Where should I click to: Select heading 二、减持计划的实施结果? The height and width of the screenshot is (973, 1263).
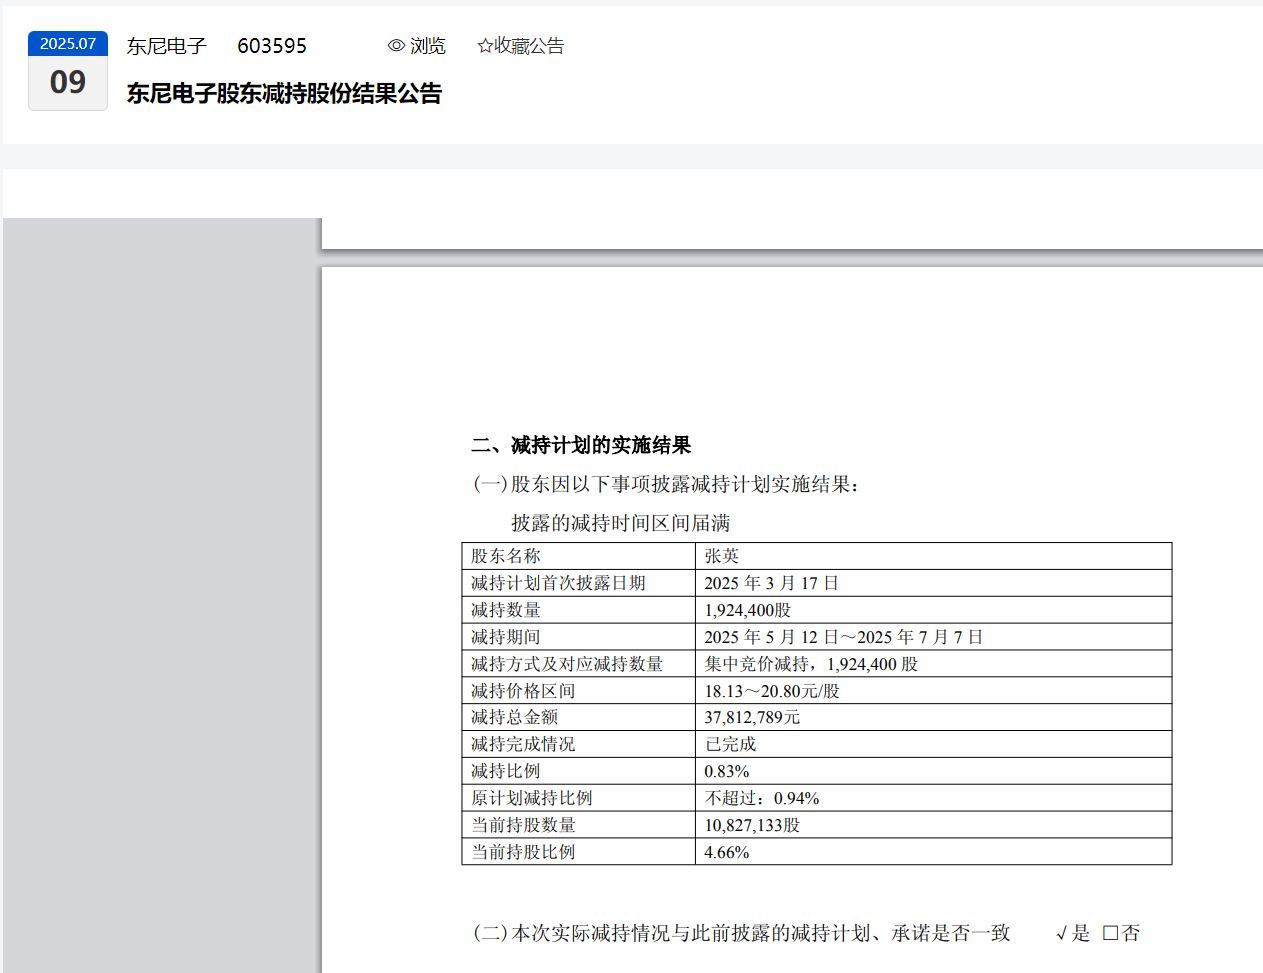581,445
